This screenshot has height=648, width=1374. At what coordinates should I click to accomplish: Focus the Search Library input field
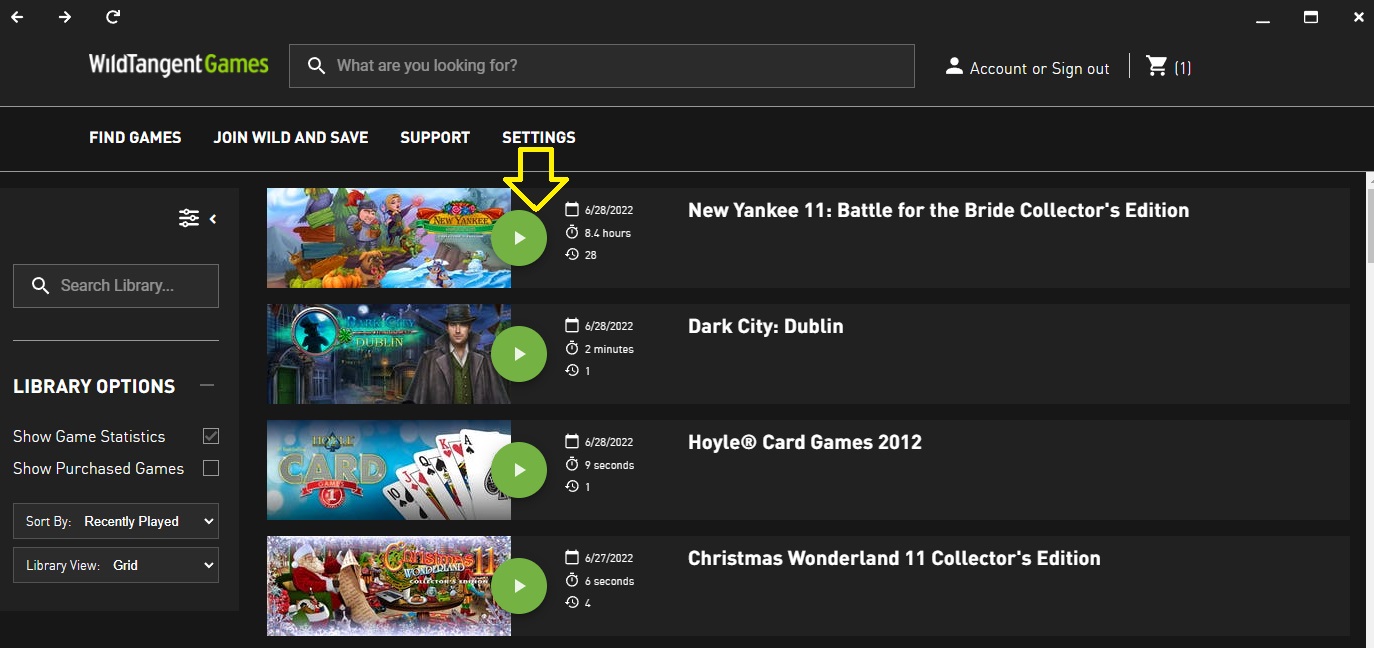click(x=116, y=286)
